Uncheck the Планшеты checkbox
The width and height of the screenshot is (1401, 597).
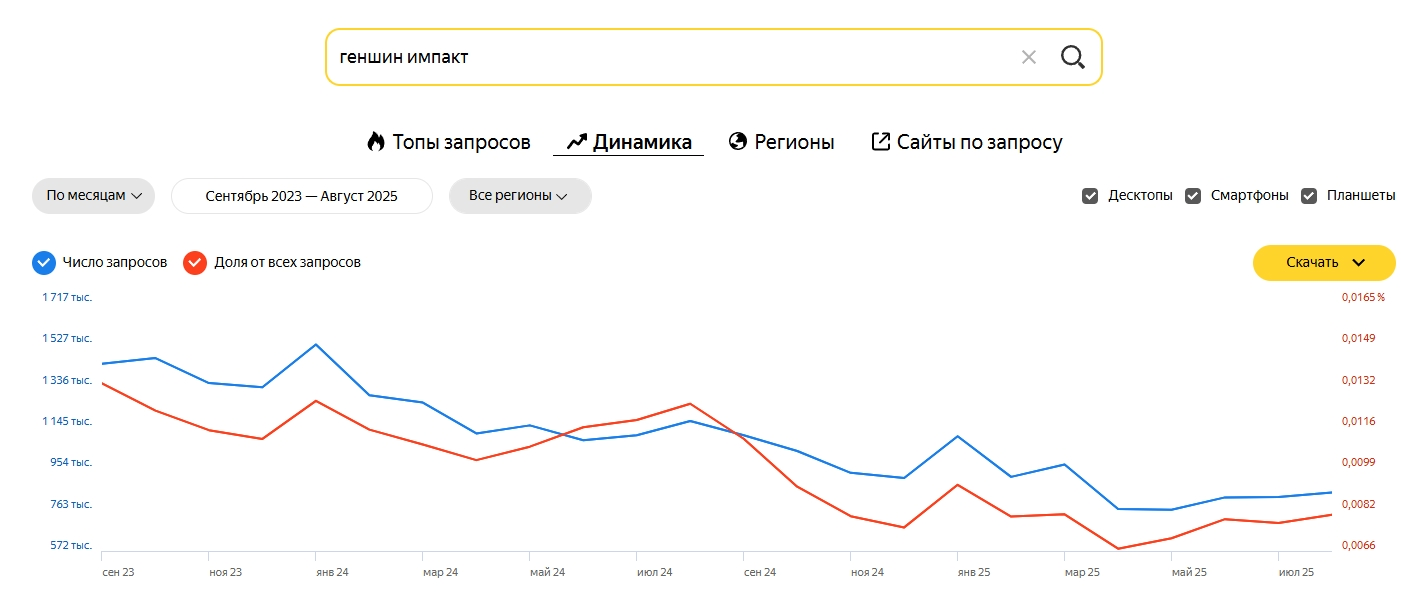(1309, 196)
